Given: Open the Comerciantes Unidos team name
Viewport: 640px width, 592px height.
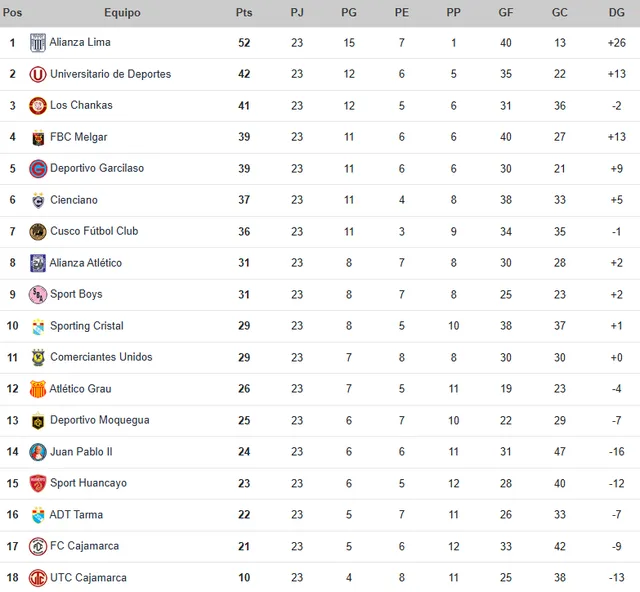Looking at the screenshot, I should (101, 357).
